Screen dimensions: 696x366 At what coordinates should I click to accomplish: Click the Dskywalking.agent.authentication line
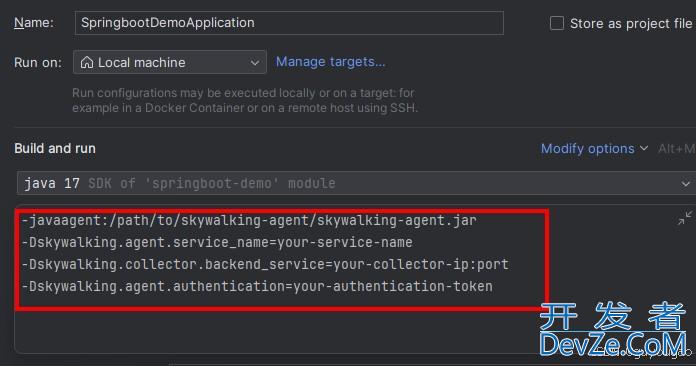click(x=257, y=287)
